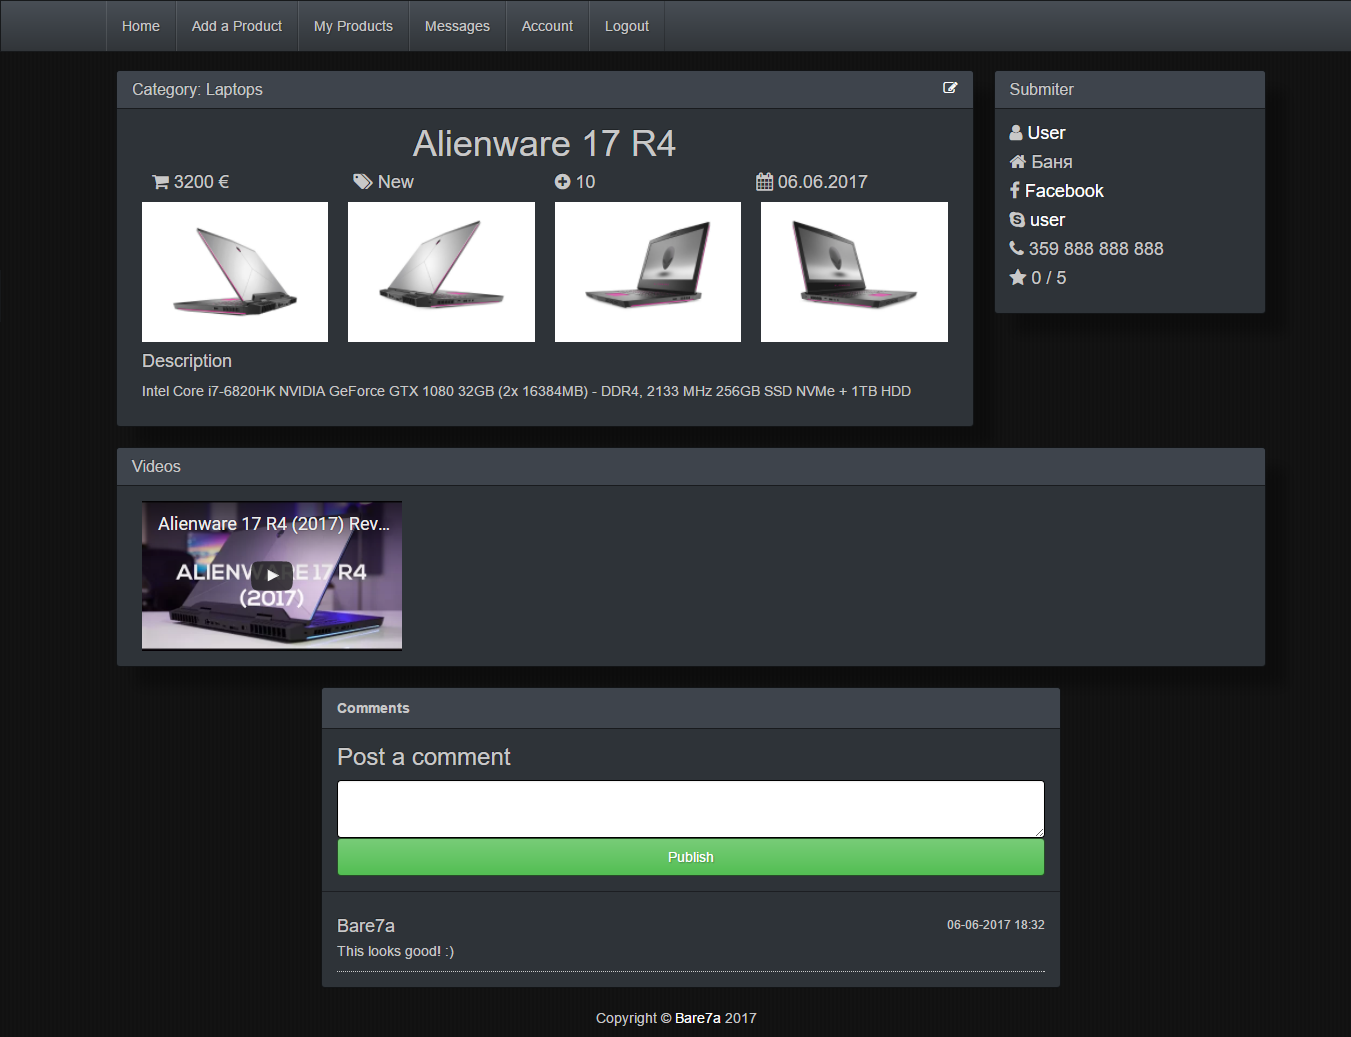Click the plus circle quantity icon

[x=562, y=182]
